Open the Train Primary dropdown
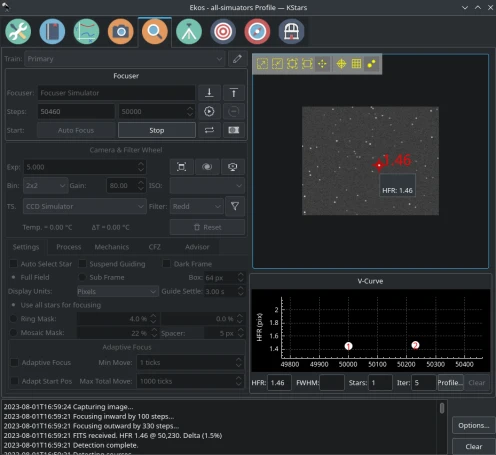Image resolution: width=496 pixels, height=455 pixels. [125, 59]
